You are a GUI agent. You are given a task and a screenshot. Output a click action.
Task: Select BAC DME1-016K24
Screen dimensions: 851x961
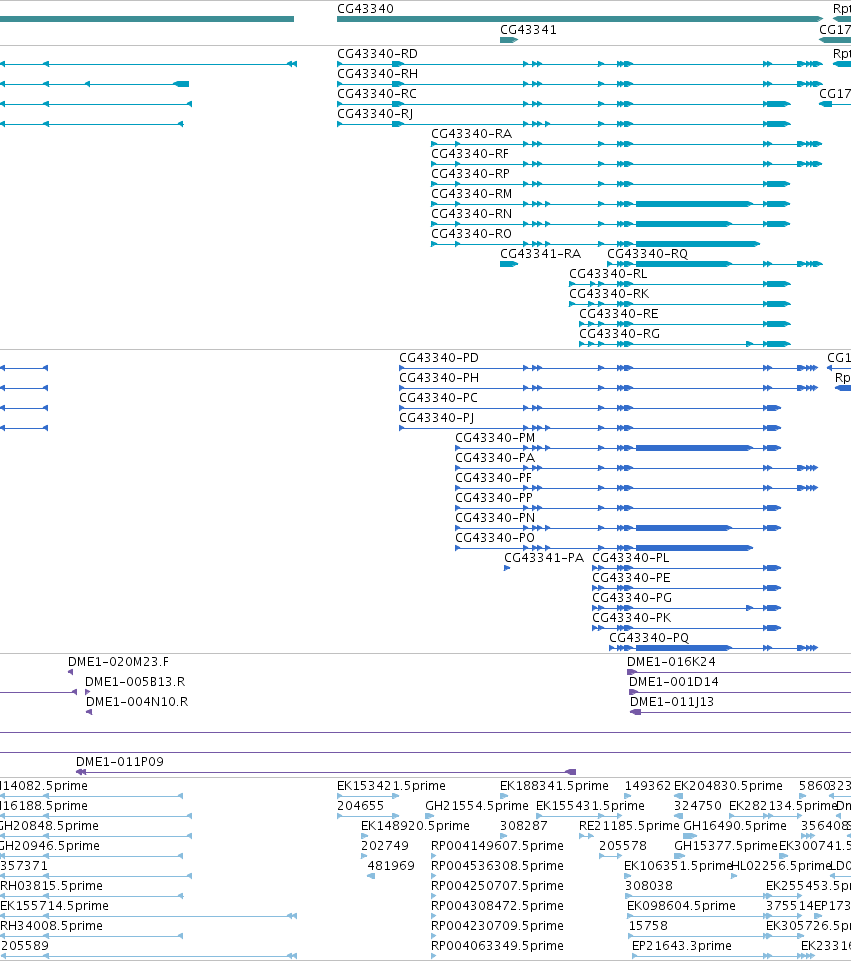pos(671,662)
